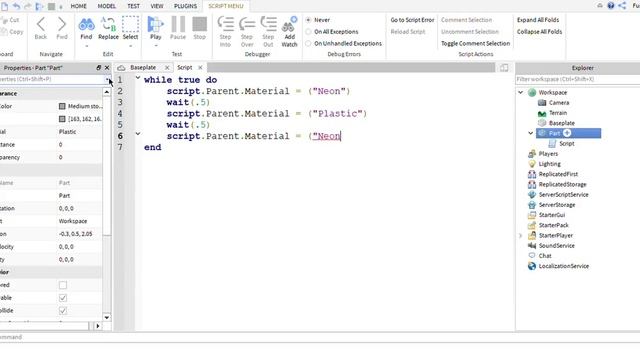Click the undo arrow in title bar
Viewport: 640px width, 360px height.
pyautogui.click(x=16, y=6)
